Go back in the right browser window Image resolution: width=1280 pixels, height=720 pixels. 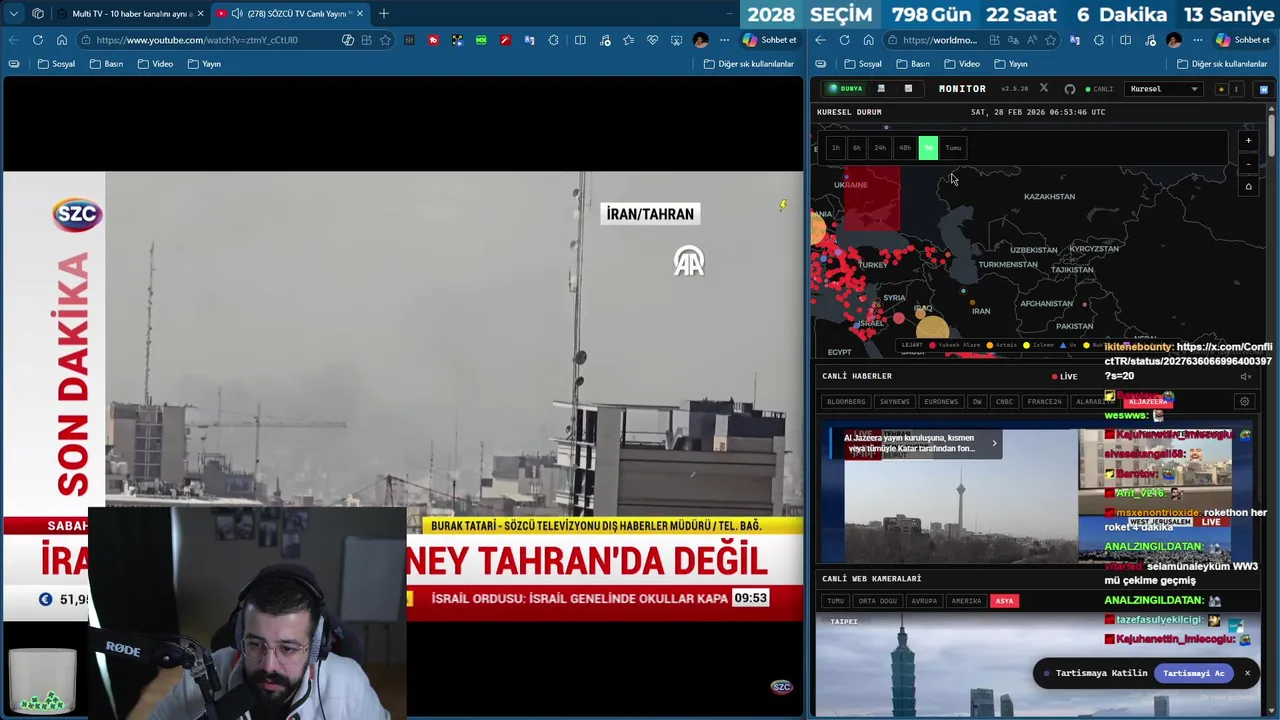point(820,40)
